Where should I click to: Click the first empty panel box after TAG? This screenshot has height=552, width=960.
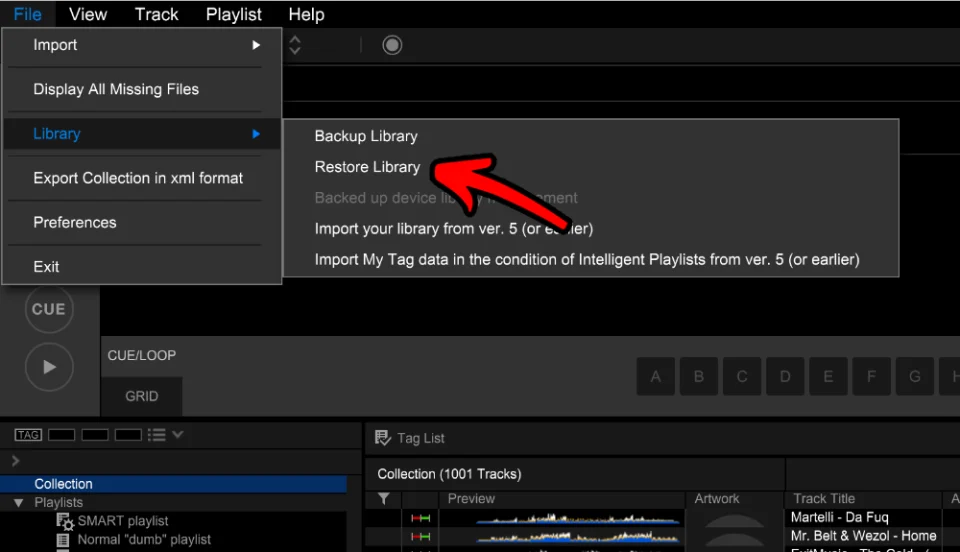(x=62, y=435)
